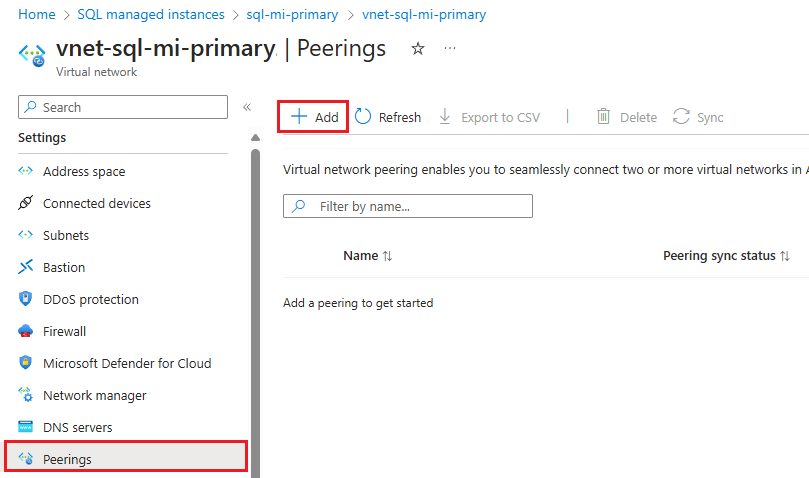Image resolution: width=809 pixels, height=478 pixels.
Task: Open the Bastion icon in sidebar
Action: (x=26, y=267)
